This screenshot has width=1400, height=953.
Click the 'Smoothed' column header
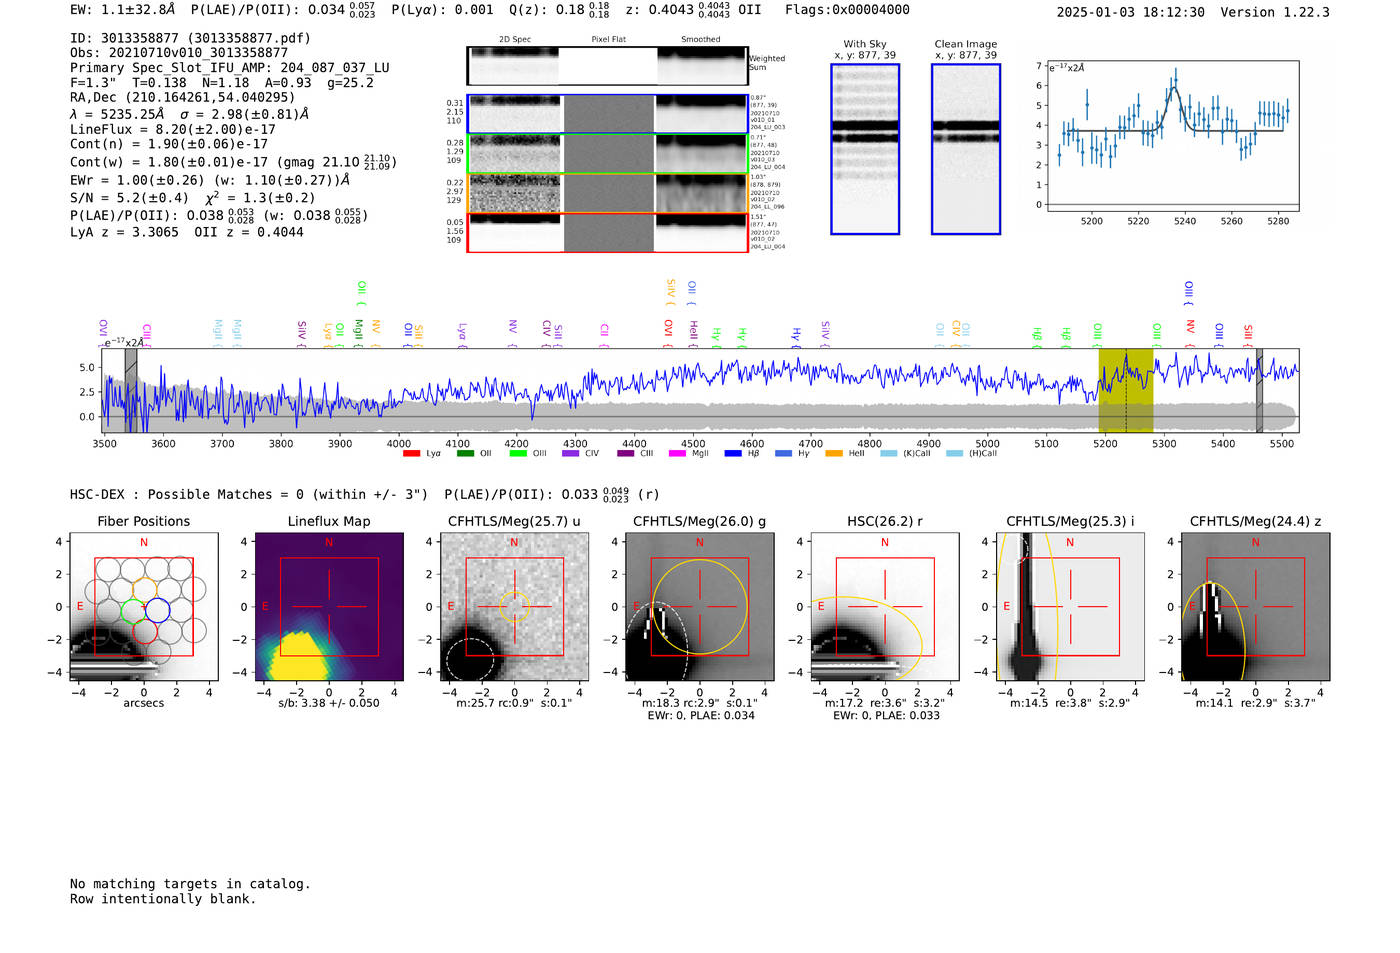701,39
